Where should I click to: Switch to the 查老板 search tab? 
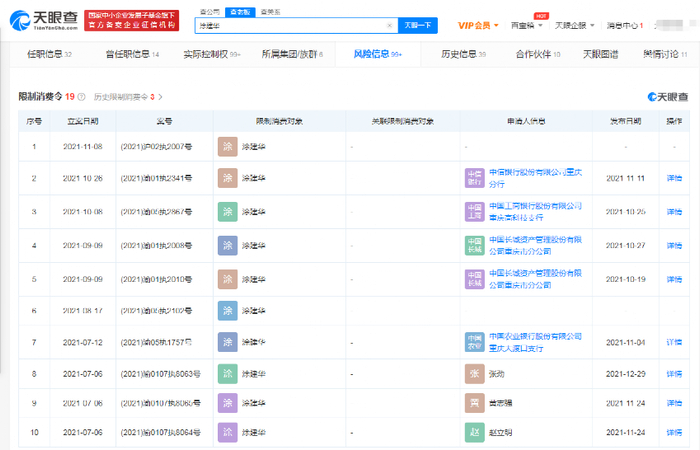[239, 11]
